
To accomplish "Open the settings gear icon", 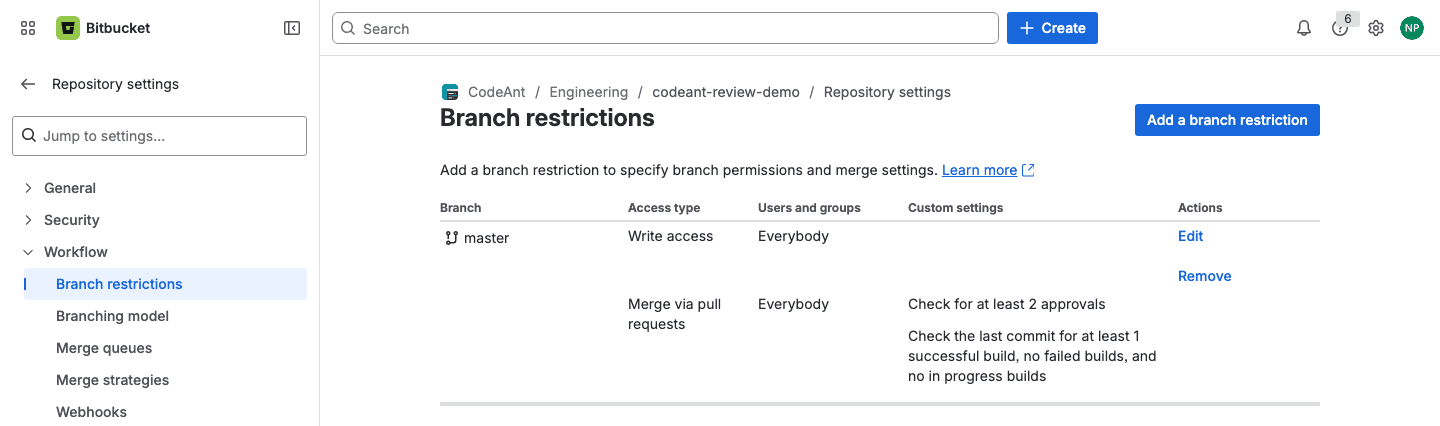I will tap(1376, 28).
